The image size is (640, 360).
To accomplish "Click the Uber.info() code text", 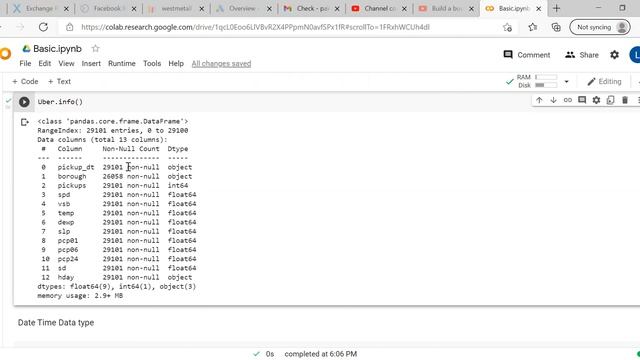I will click(x=60, y=102).
